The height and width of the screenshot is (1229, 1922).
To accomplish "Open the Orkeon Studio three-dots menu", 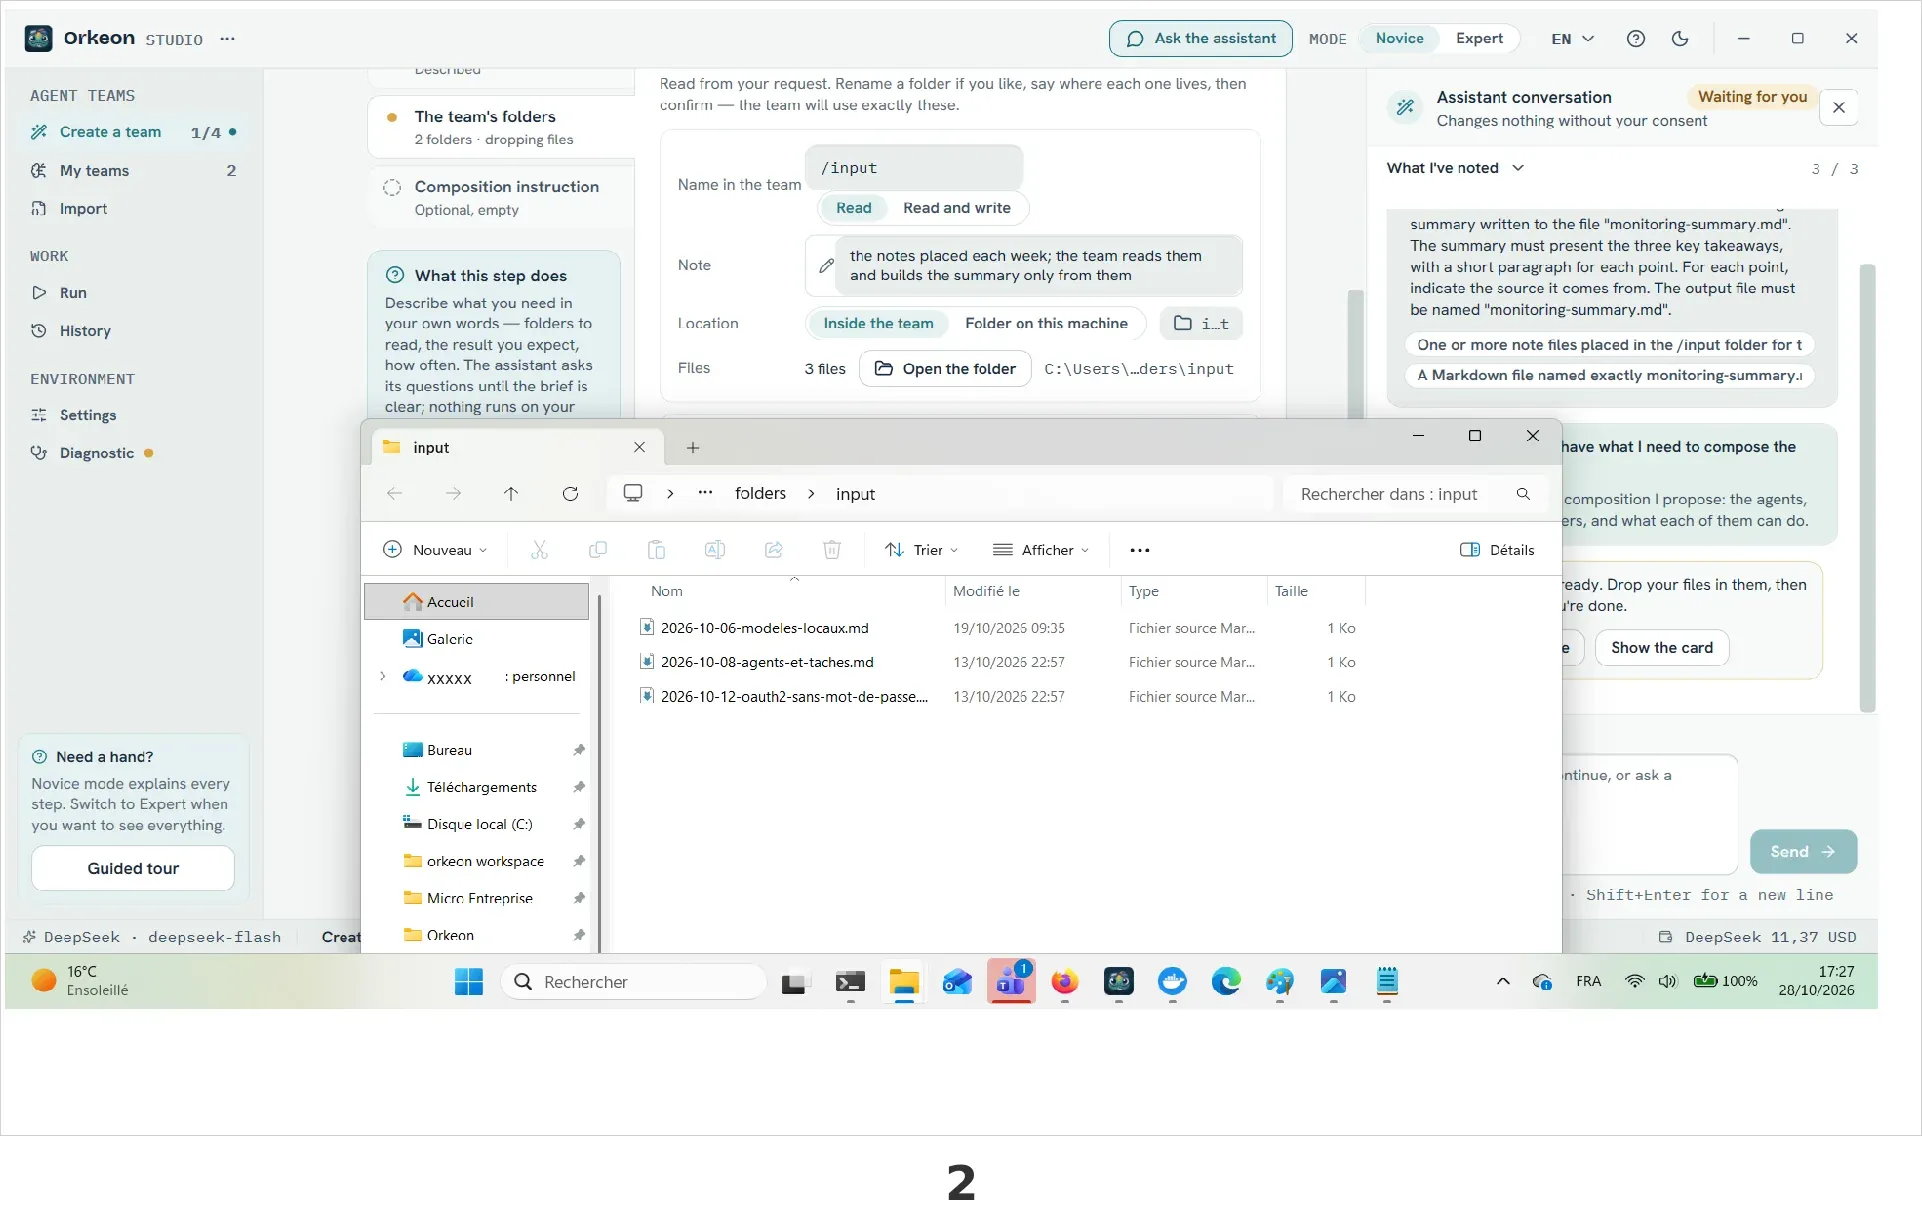I will click(228, 39).
